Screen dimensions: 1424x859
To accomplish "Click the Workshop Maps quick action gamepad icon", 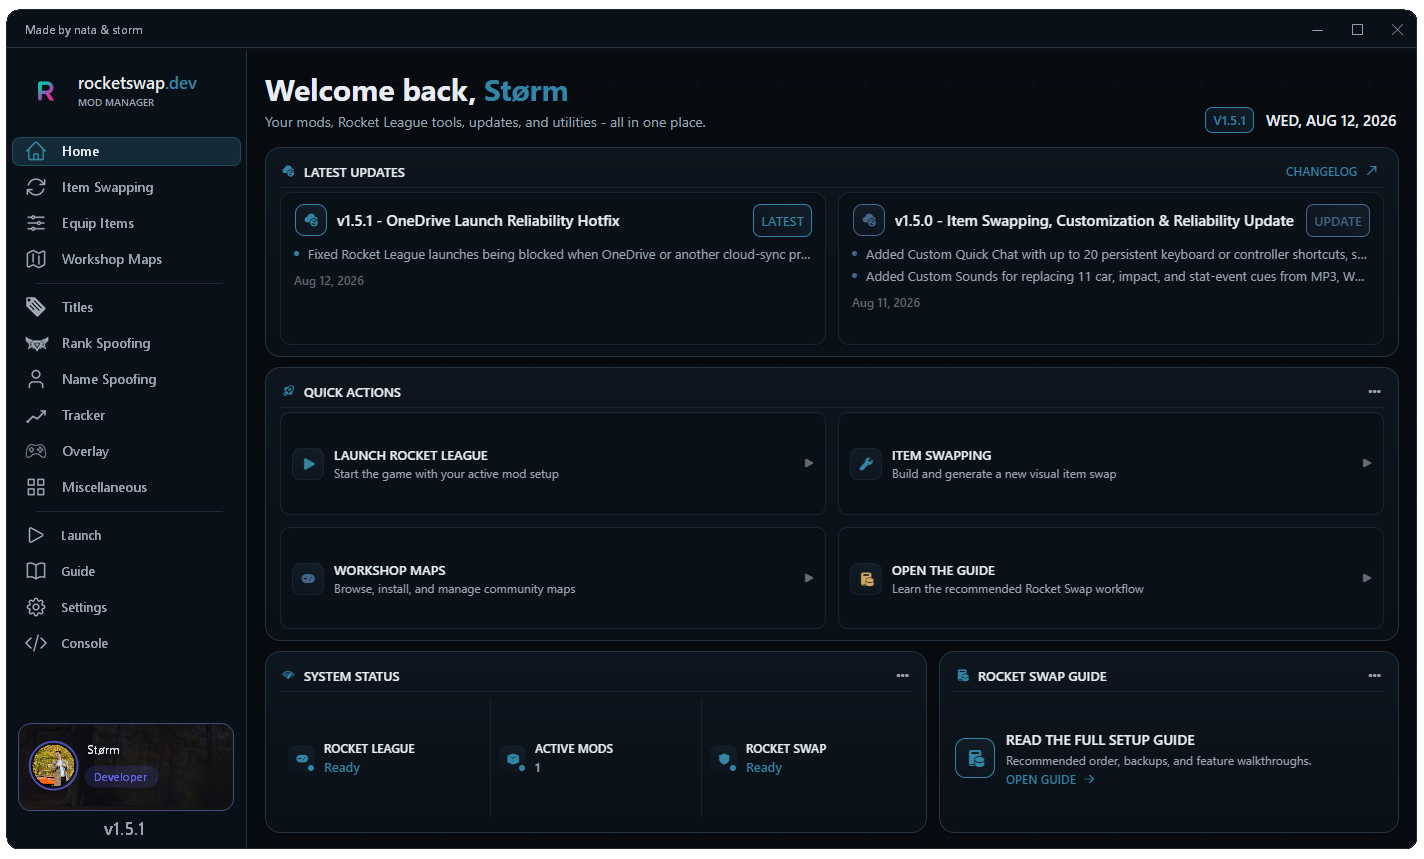I will 308,579.
